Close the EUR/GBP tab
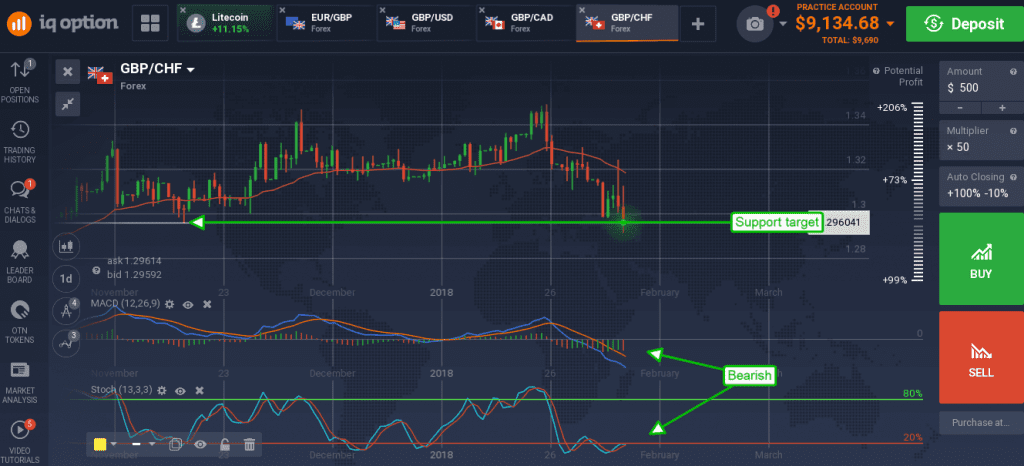Image resolution: width=1024 pixels, height=466 pixels. [x=283, y=10]
